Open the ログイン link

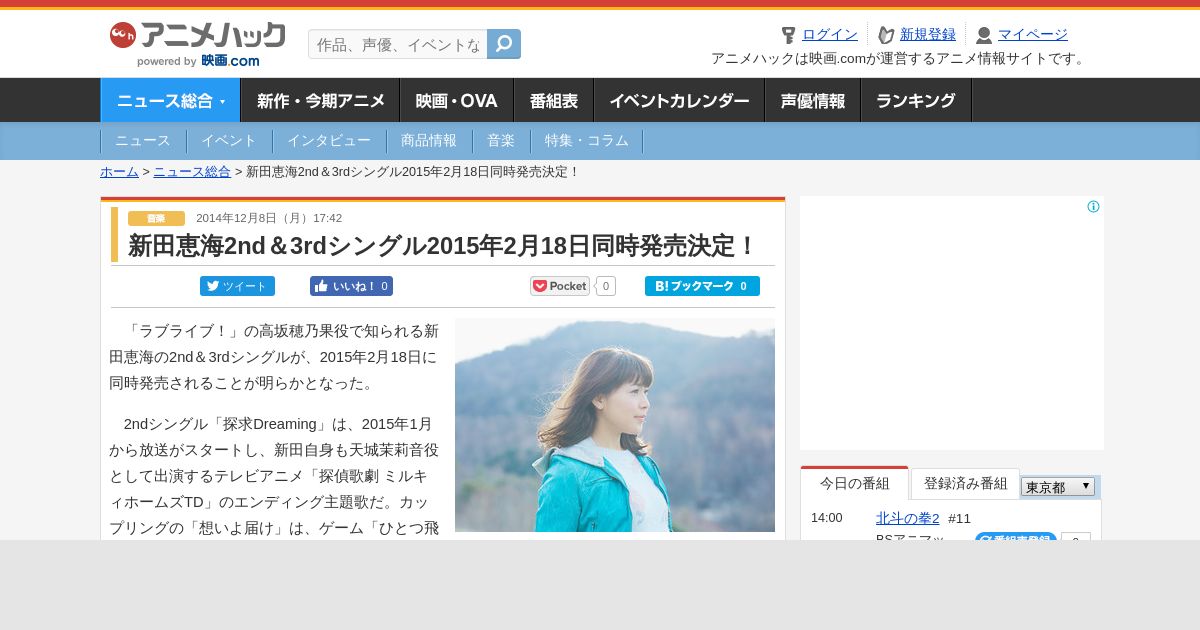click(830, 34)
